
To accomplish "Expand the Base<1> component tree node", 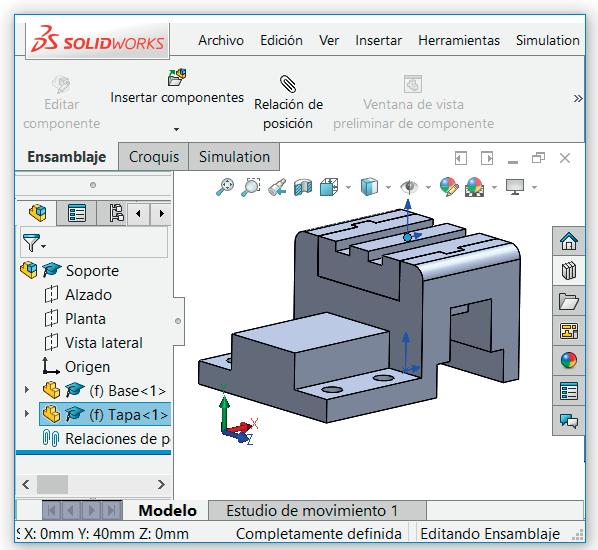I will click(27, 390).
